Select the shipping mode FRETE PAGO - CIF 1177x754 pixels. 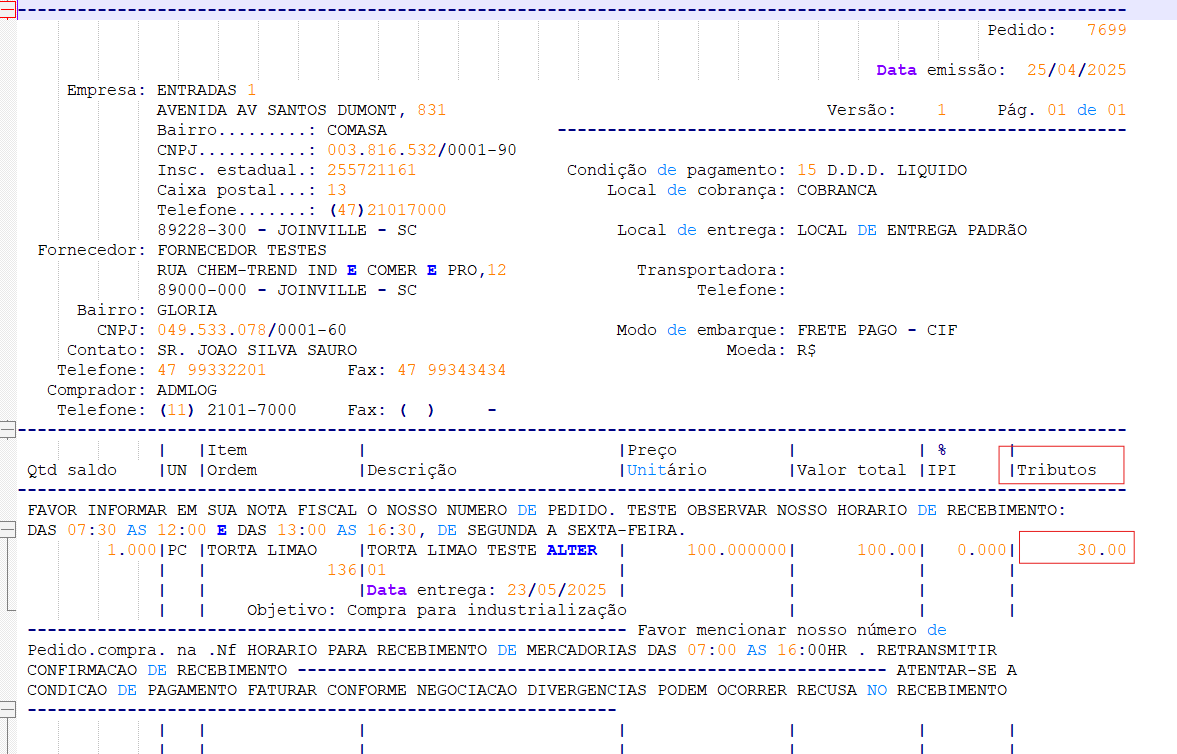click(x=877, y=330)
